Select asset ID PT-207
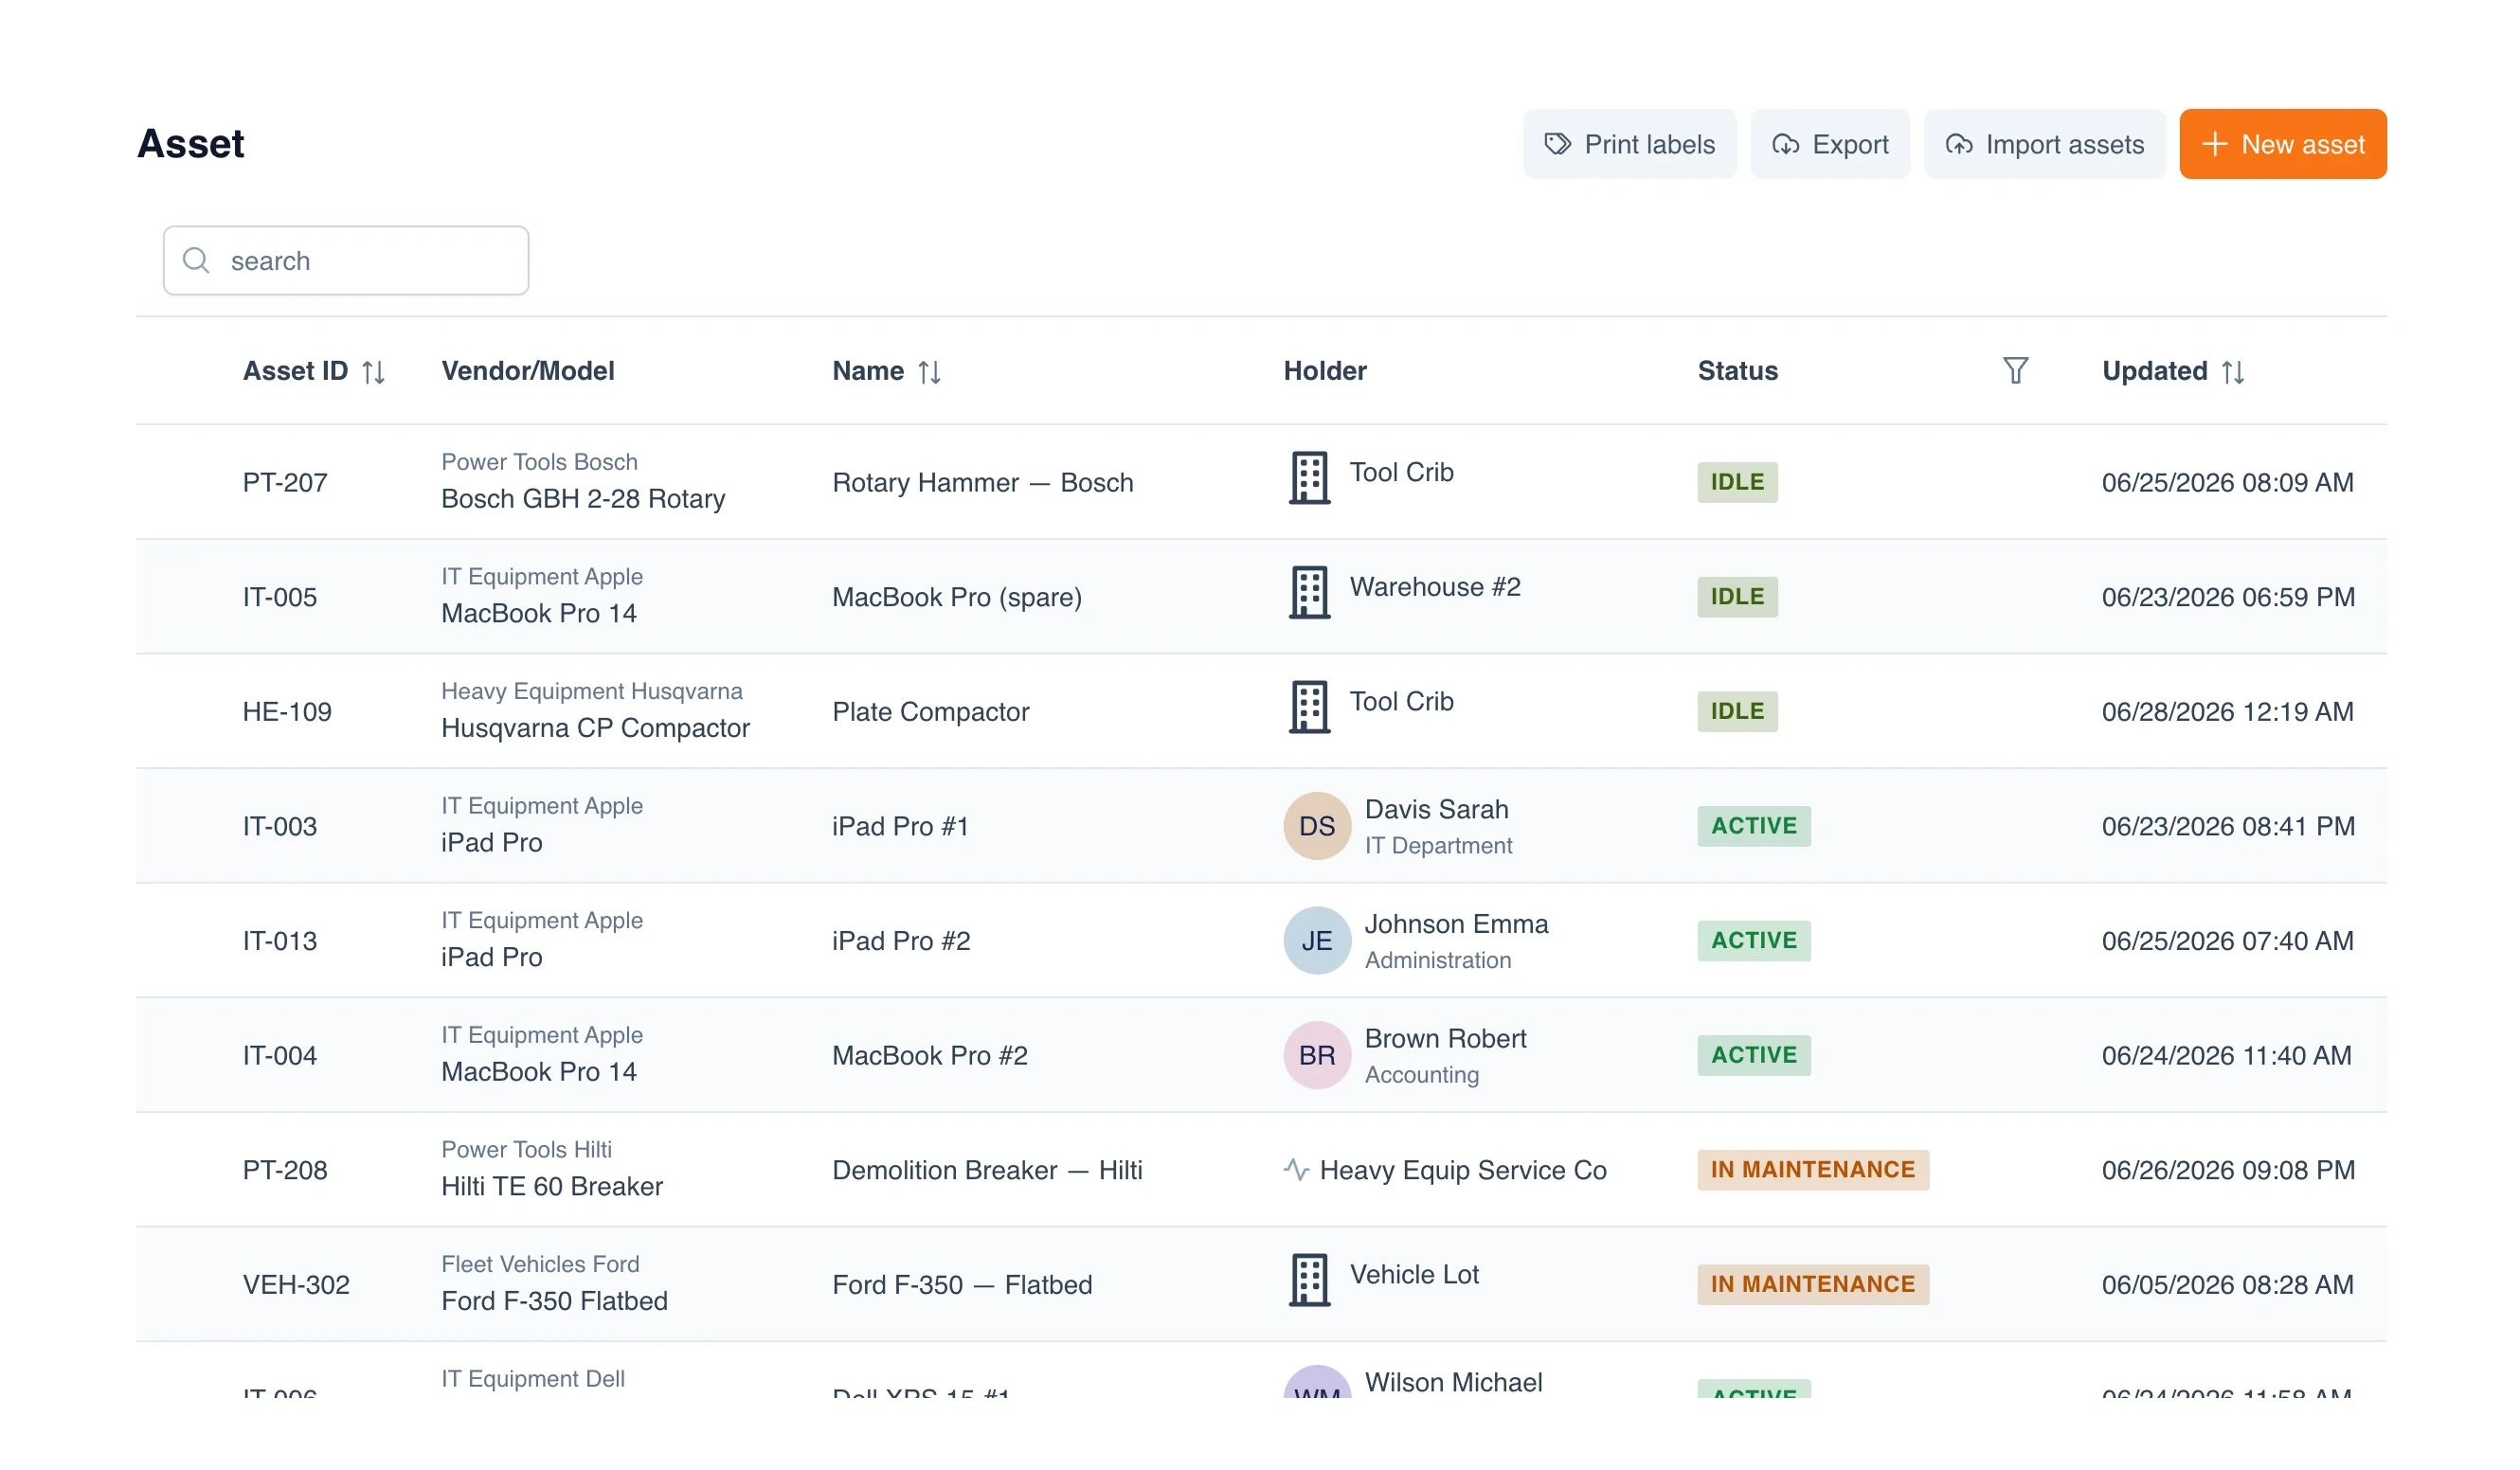 pyautogui.click(x=285, y=482)
